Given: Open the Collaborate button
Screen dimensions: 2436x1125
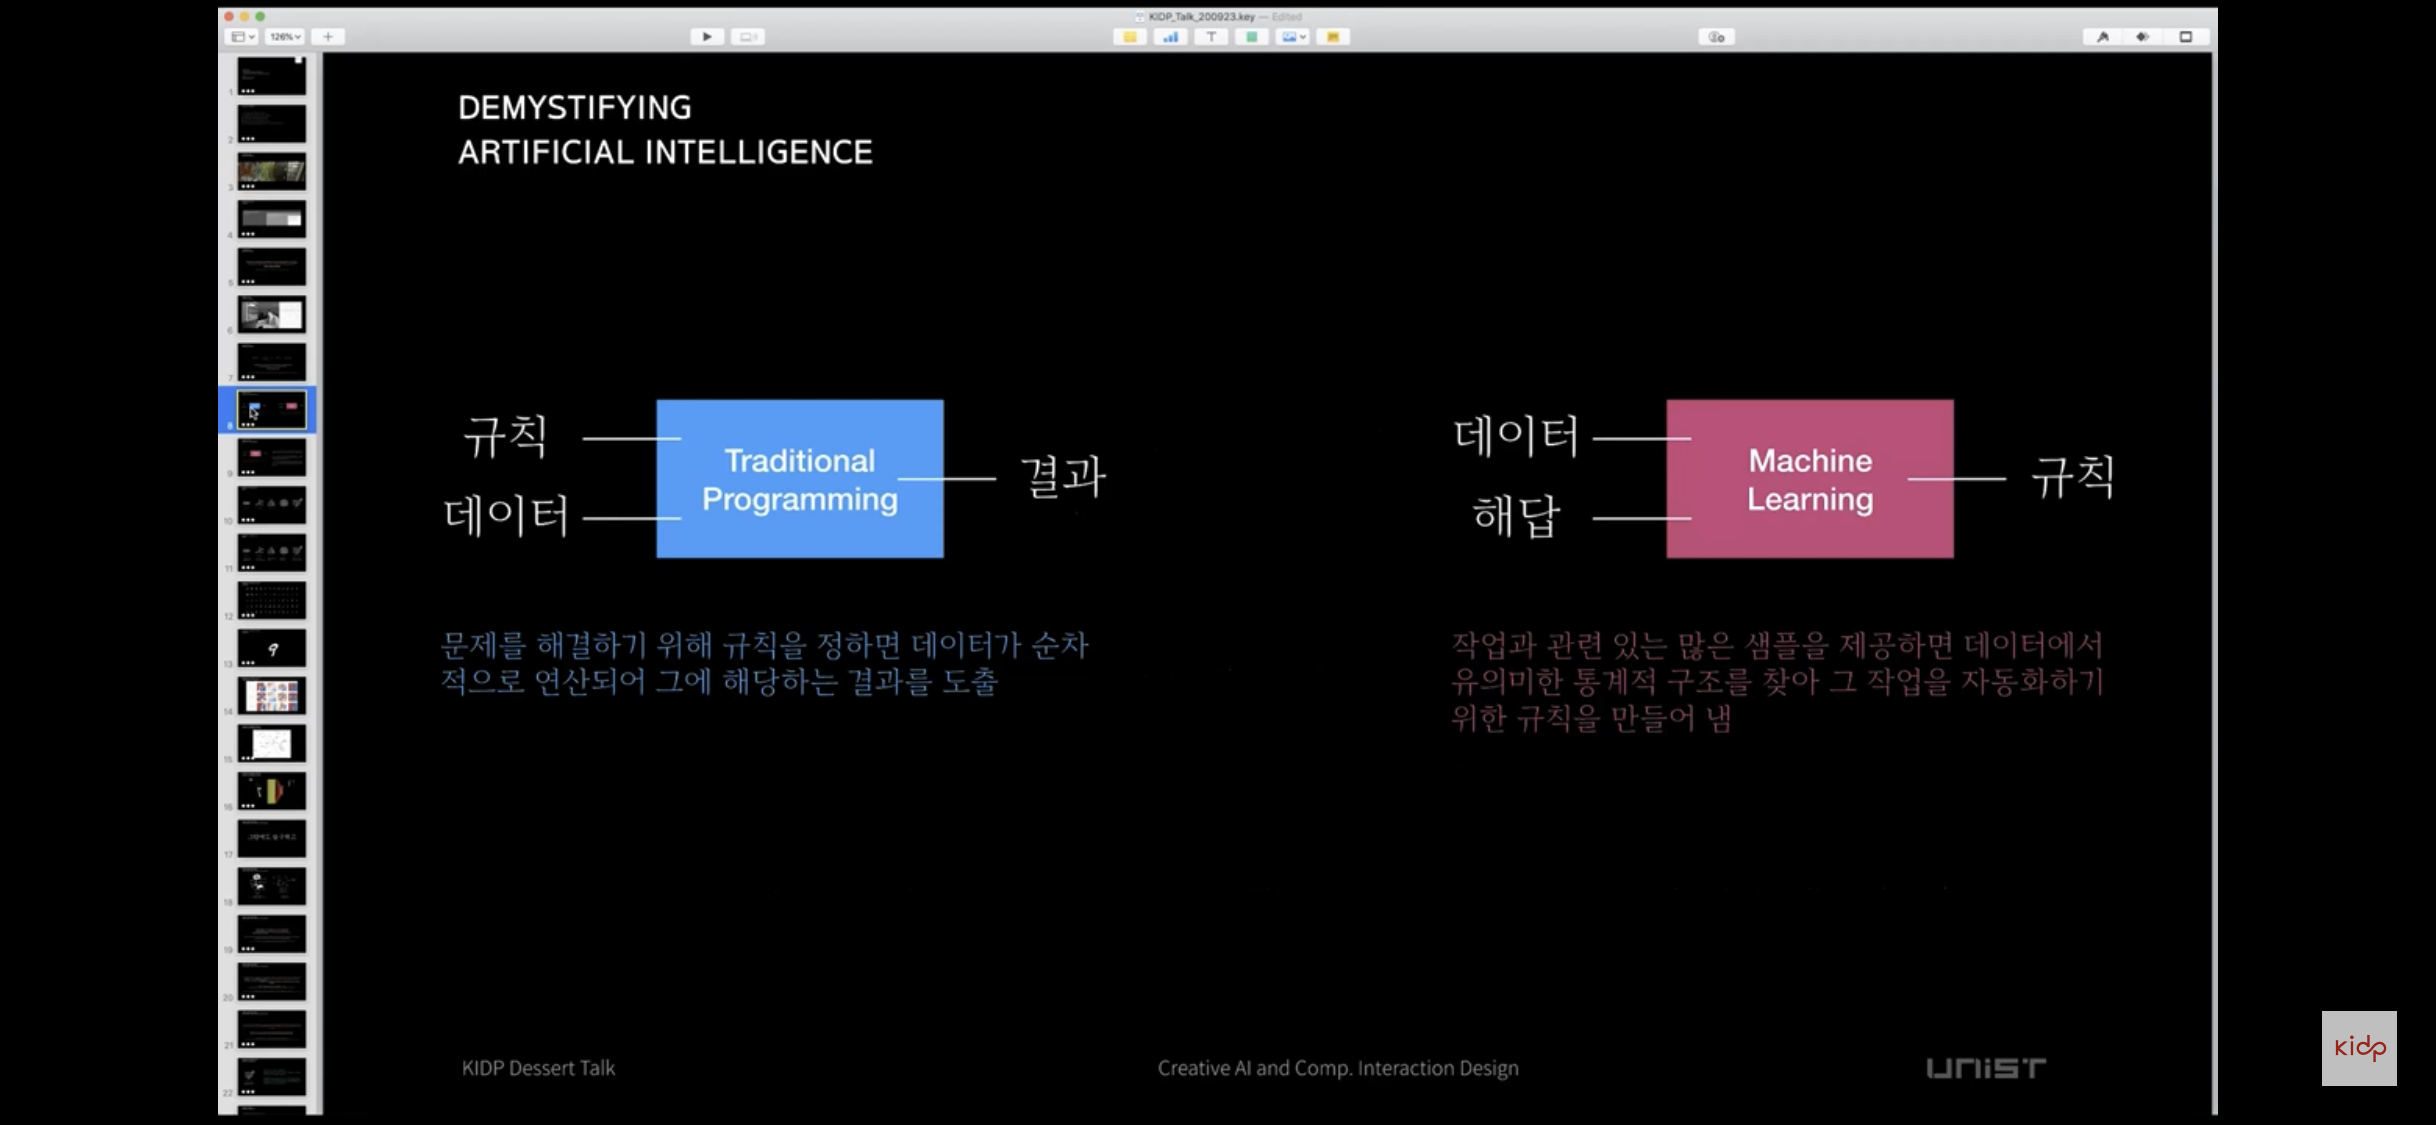Looking at the screenshot, I should [x=1716, y=37].
